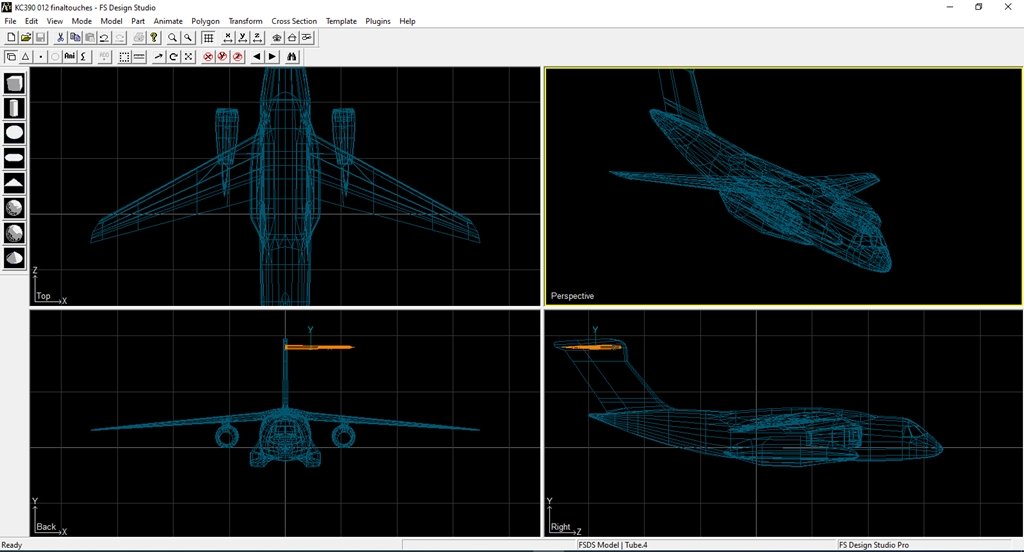The image size is (1024, 552).
Task: Toggle the Z axis lock button
Action: (x=259, y=37)
